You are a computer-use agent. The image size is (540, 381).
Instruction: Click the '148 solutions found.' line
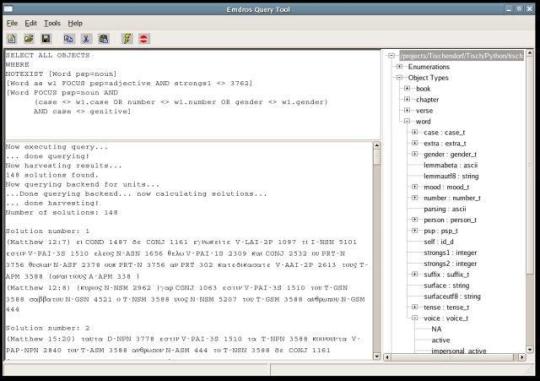tap(52, 175)
